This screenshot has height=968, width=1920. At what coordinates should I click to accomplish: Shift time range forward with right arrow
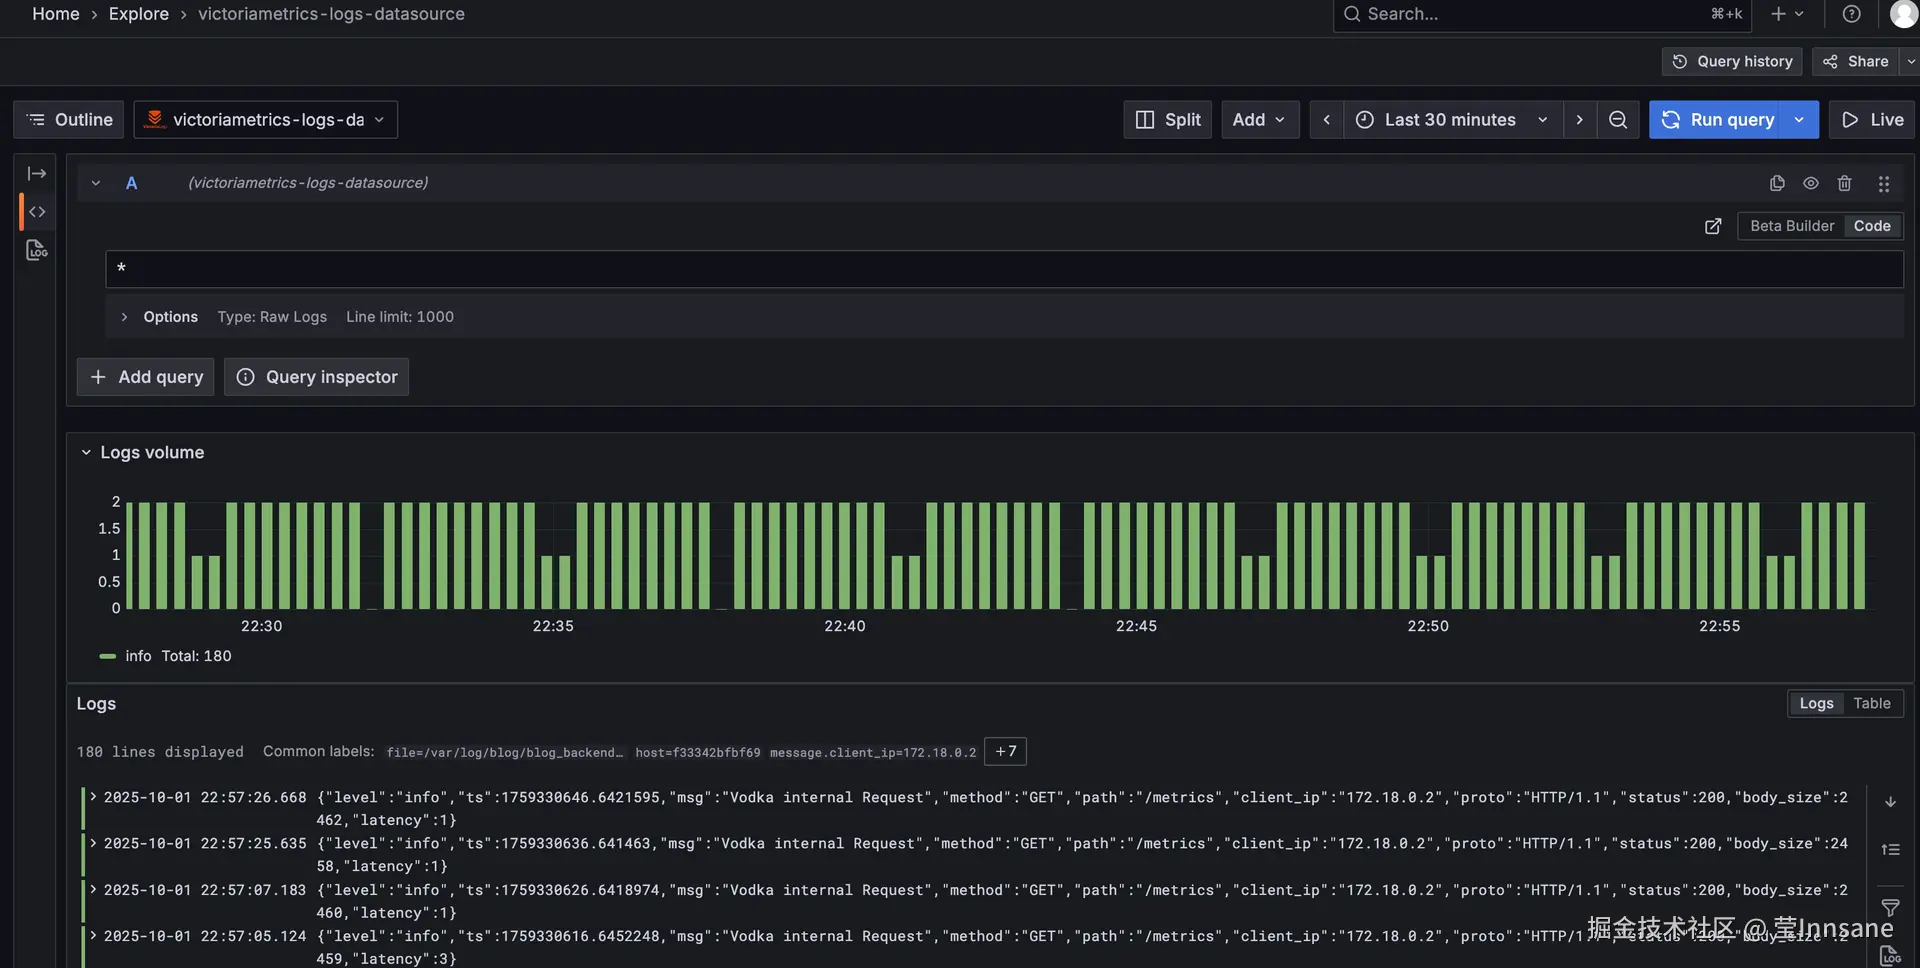(x=1579, y=120)
